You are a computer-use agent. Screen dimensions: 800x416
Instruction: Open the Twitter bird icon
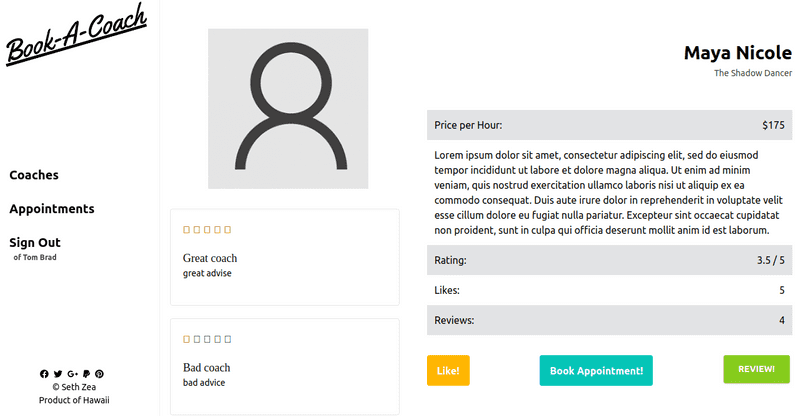[58, 374]
